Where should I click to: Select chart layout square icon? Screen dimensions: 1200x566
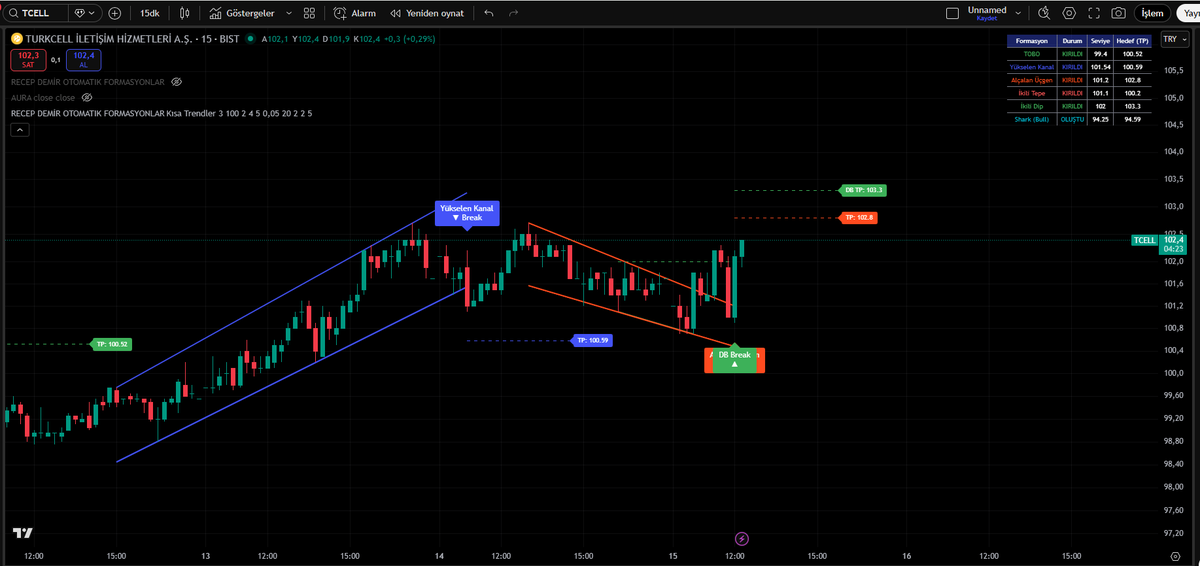click(x=952, y=13)
